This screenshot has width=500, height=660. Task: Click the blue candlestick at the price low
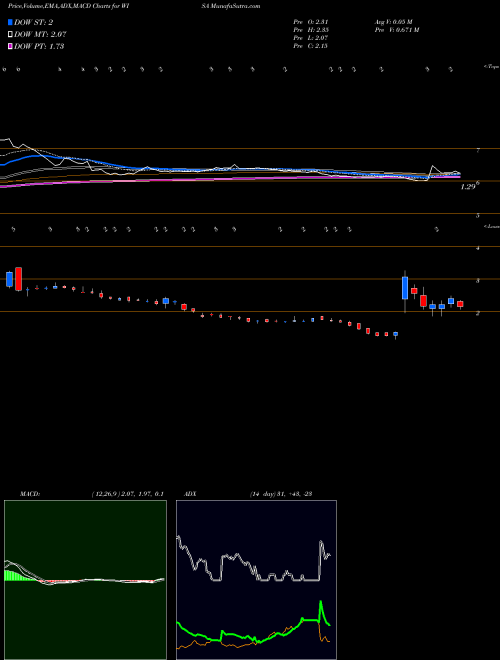pos(395,334)
